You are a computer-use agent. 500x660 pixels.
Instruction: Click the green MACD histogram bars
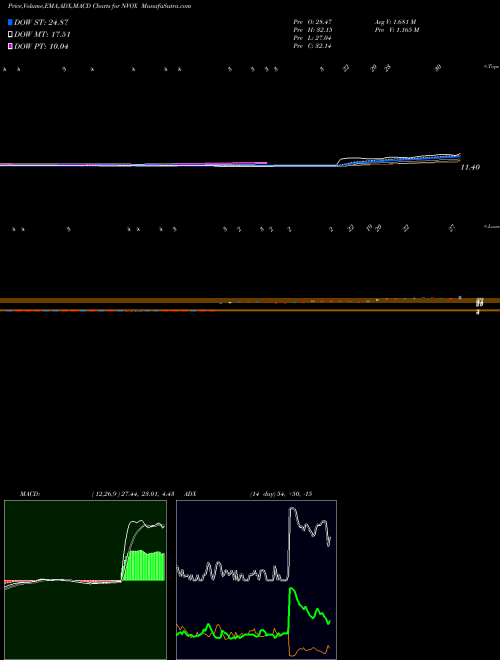click(143, 566)
